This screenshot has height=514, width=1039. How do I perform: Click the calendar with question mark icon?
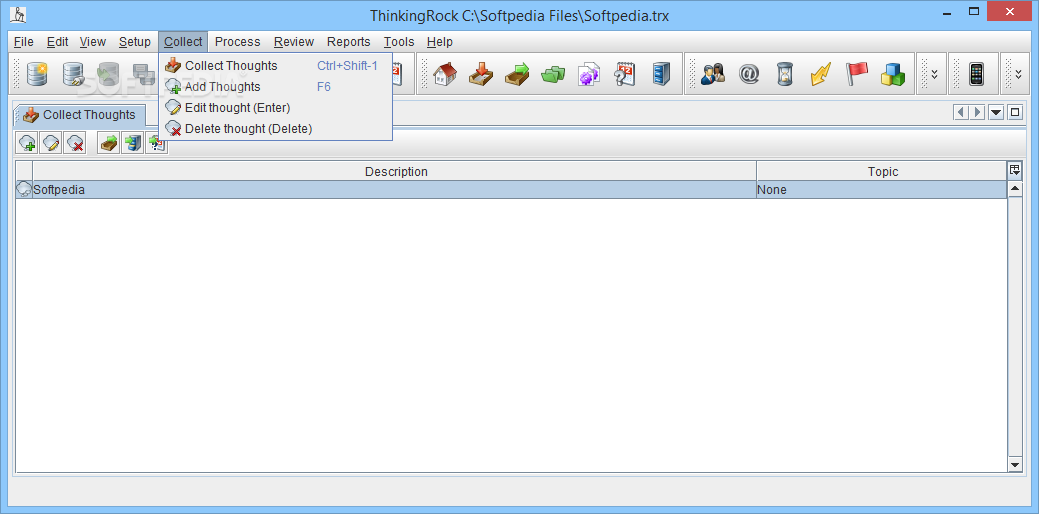pyautogui.click(x=624, y=74)
